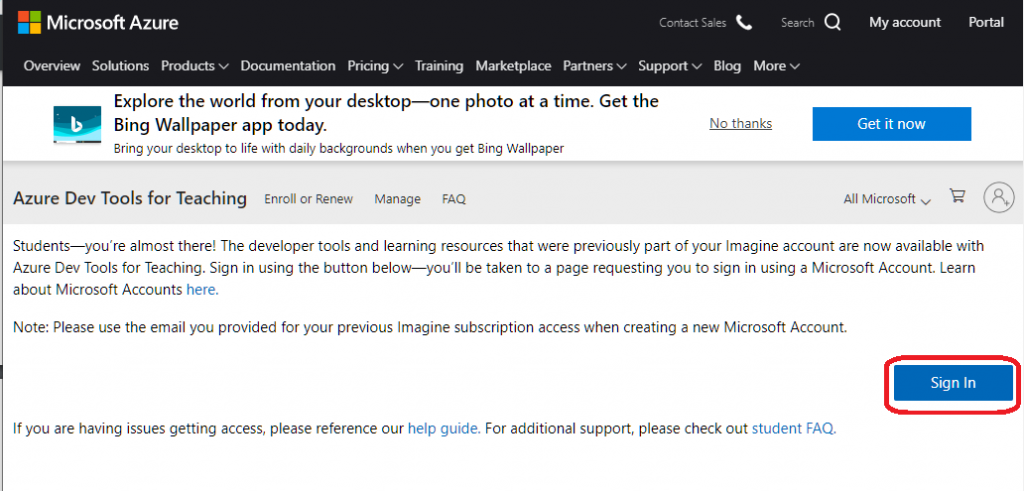
Task: Click the blue Sign In button
Action: click(953, 383)
